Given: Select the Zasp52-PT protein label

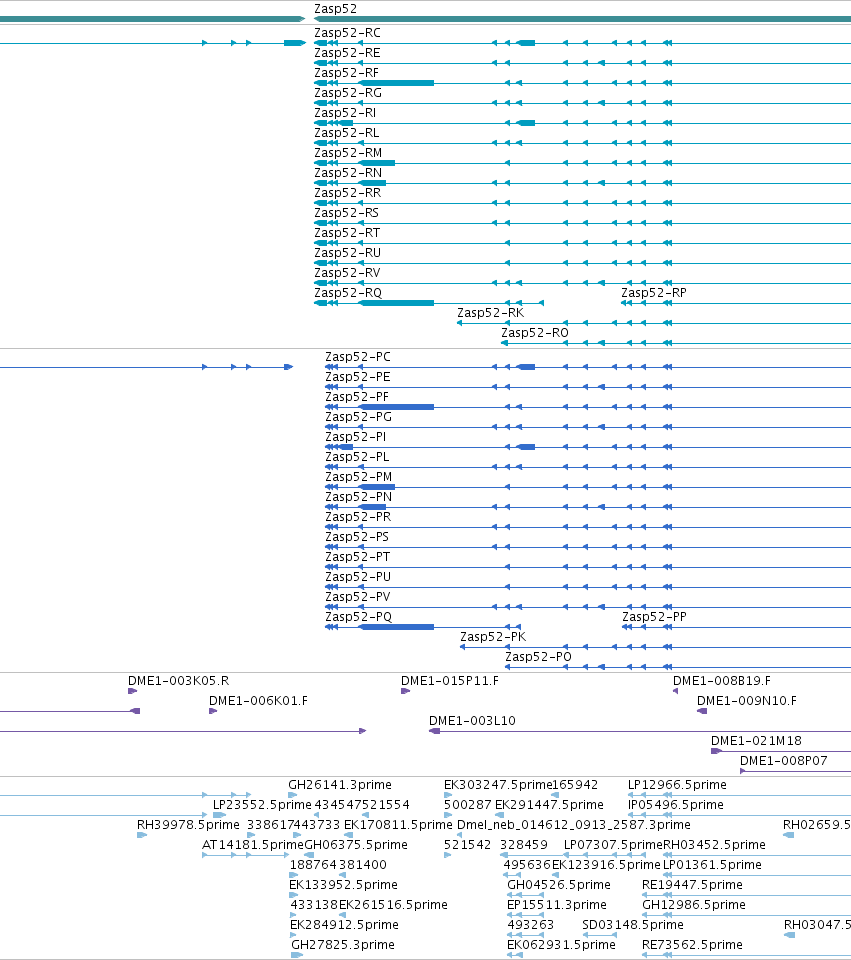Looking at the screenshot, I should click(x=358, y=557).
